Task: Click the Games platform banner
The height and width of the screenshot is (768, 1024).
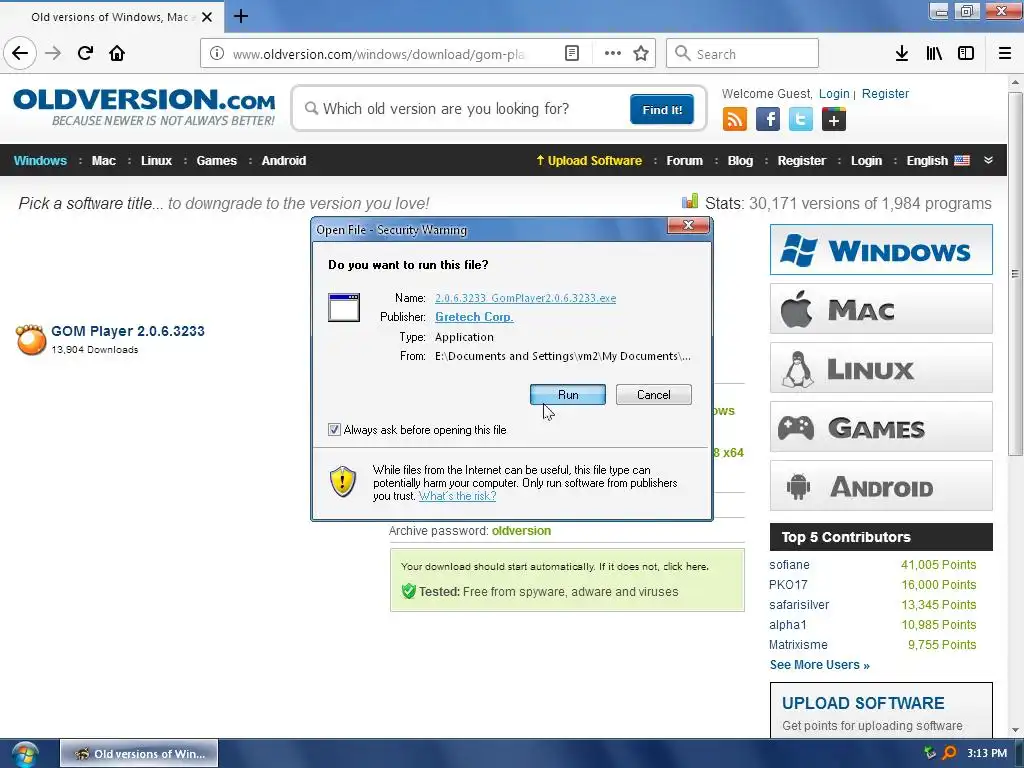Action: [881, 427]
